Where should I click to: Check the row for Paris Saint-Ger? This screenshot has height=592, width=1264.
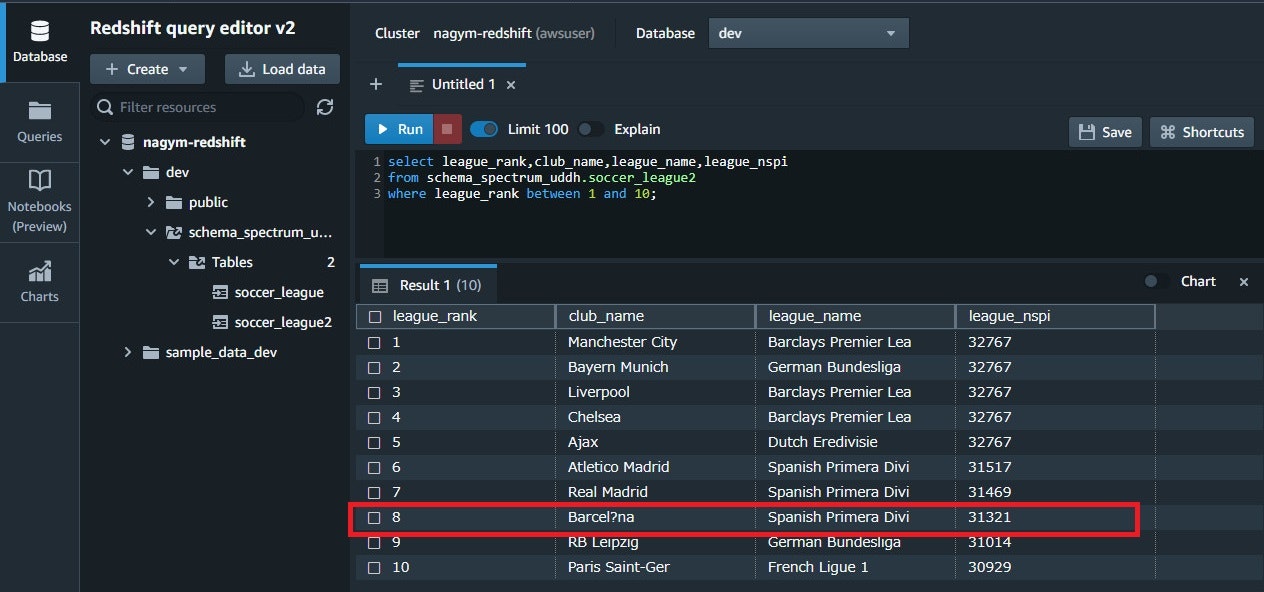(x=374, y=567)
